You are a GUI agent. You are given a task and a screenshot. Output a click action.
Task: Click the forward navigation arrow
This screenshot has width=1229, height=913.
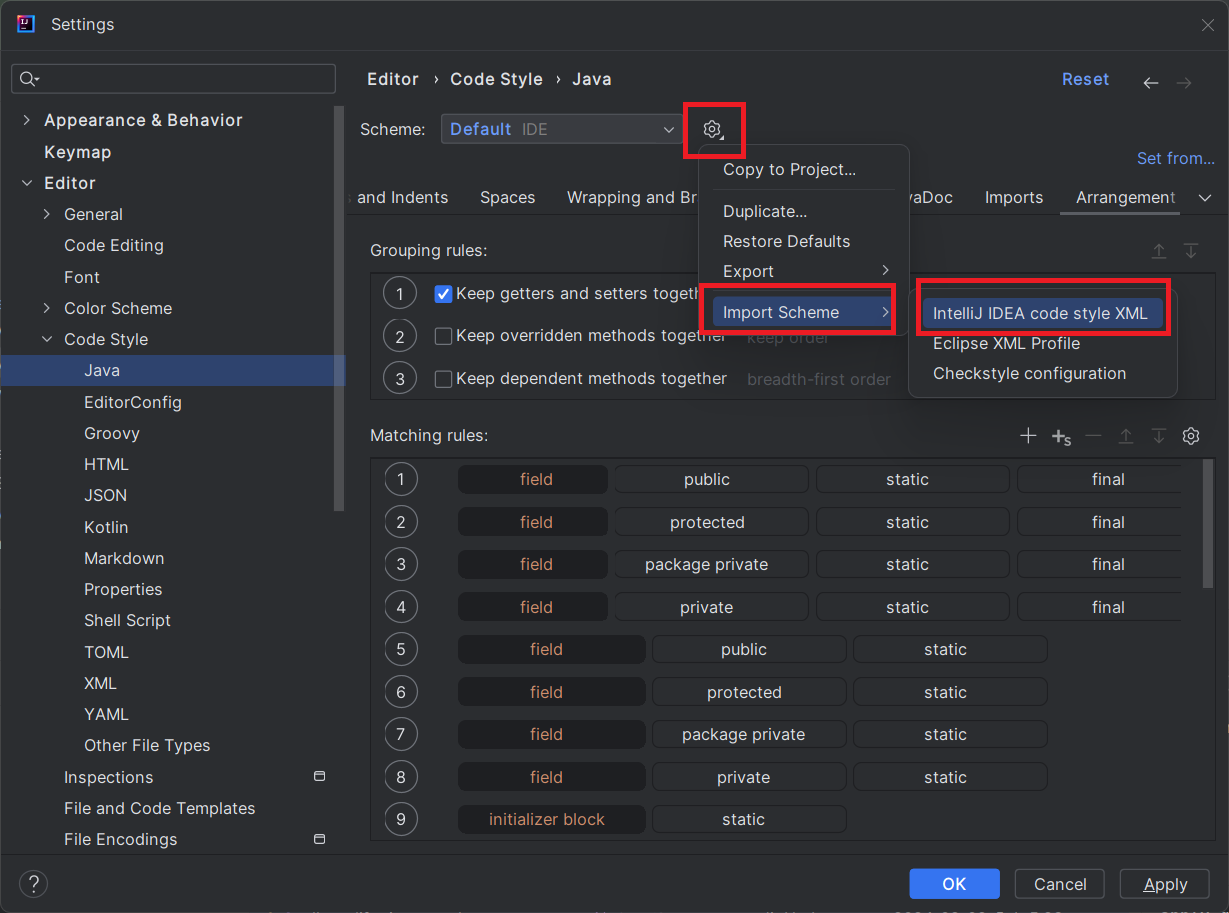(x=1184, y=83)
